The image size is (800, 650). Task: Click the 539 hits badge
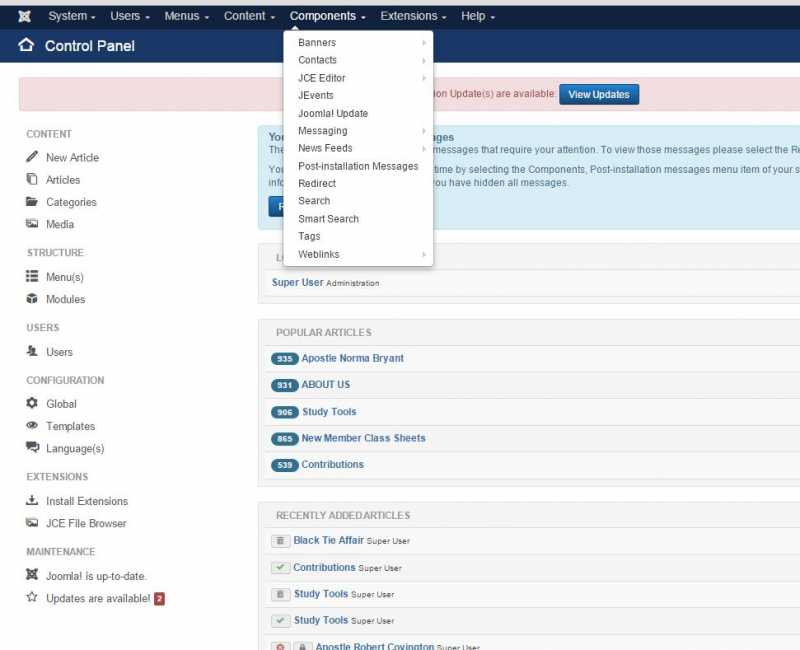pyautogui.click(x=285, y=465)
